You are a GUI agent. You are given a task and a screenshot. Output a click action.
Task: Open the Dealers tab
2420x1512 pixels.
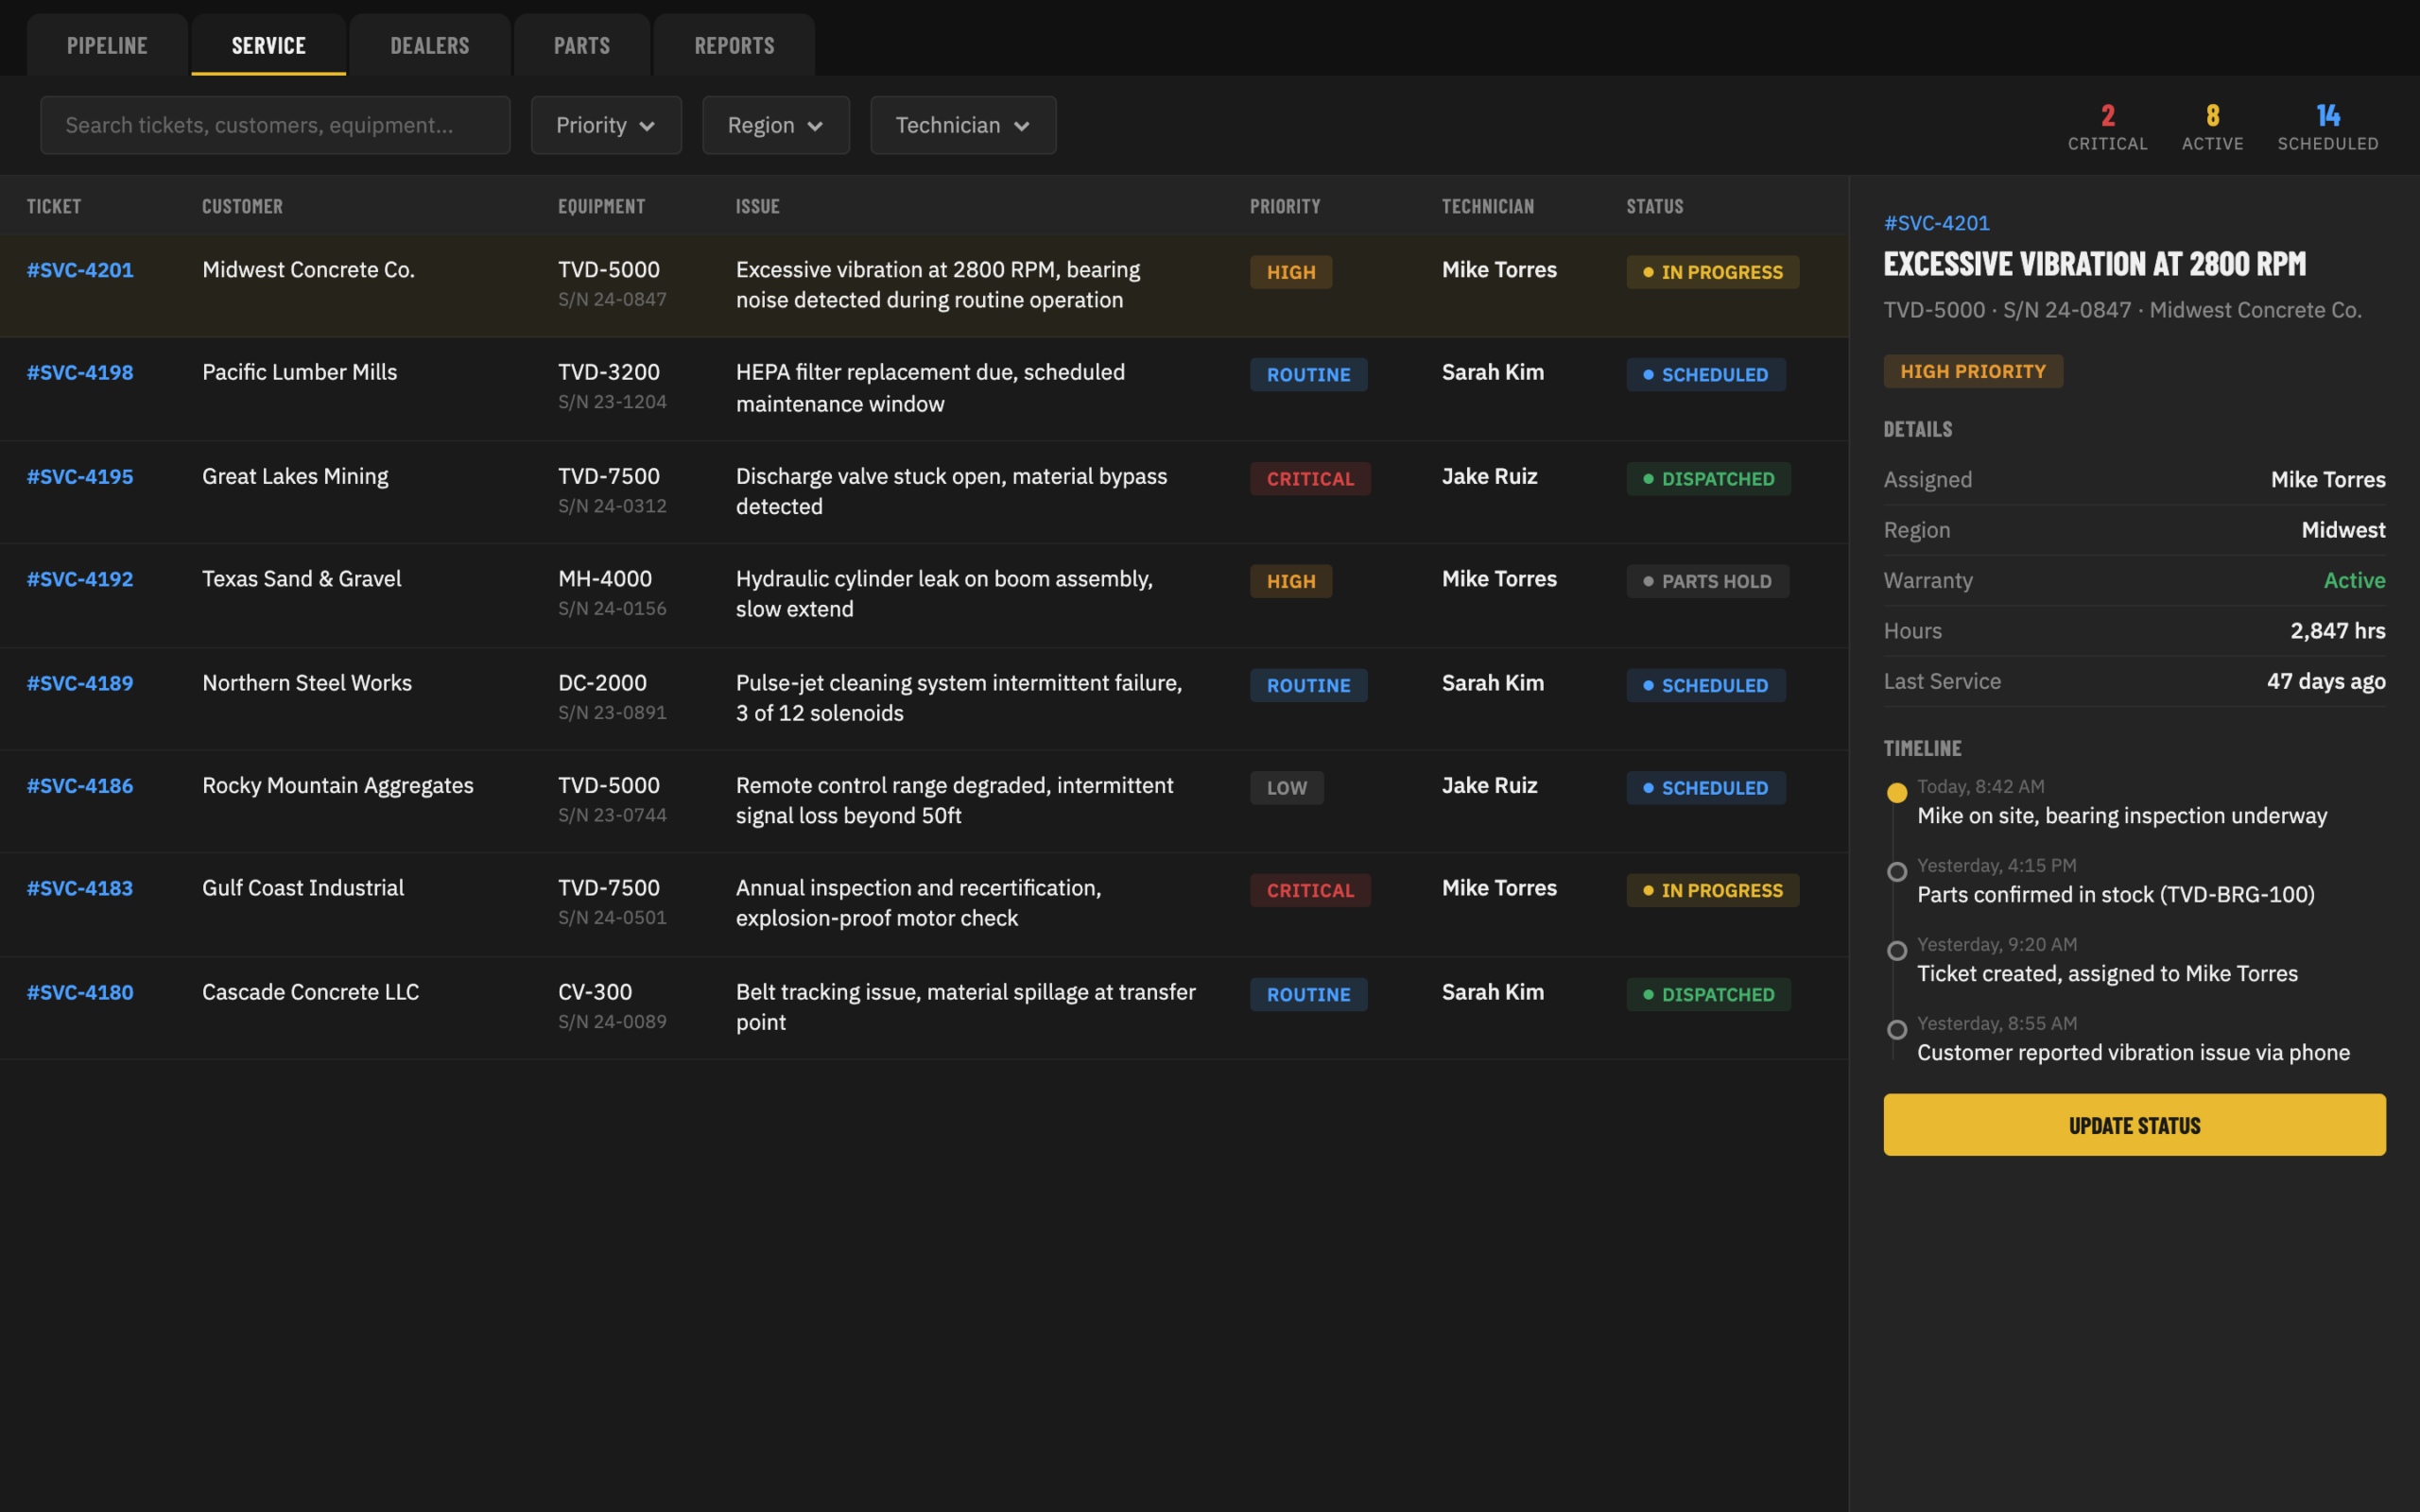tap(430, 45)
